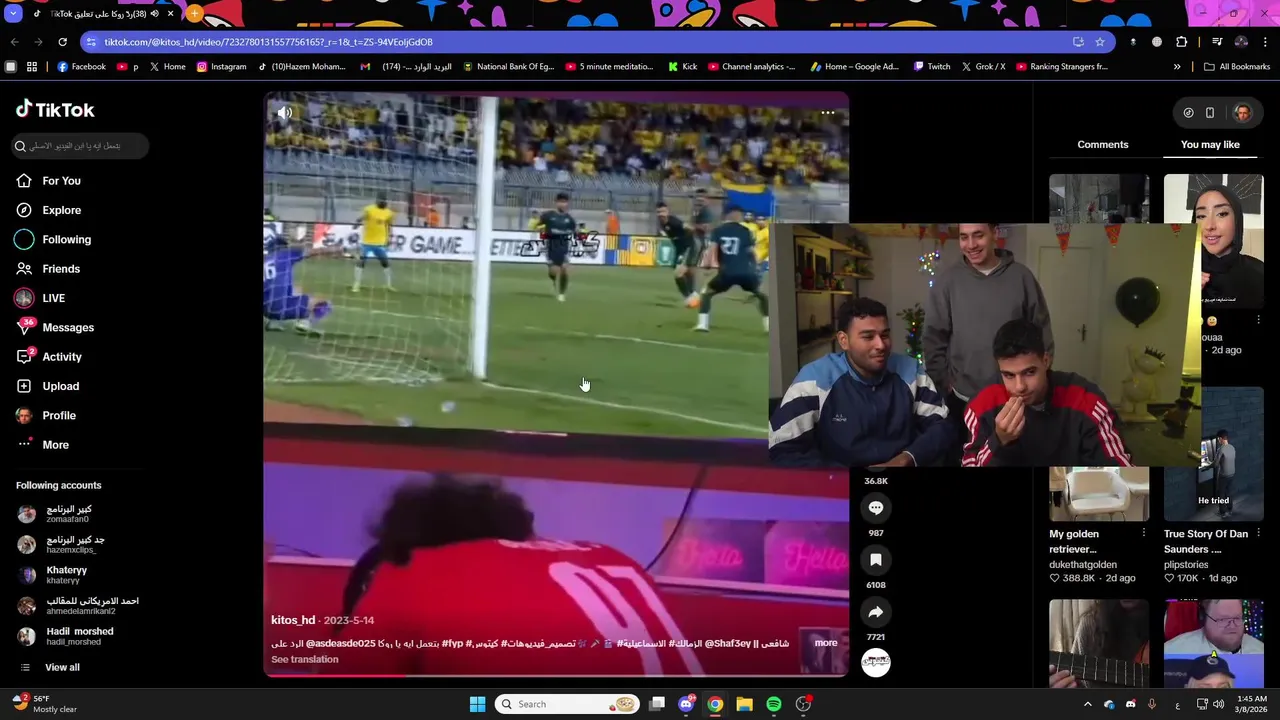Click the taskbar volume icon
1280x720 pixels.
(x=1218, y=704)
